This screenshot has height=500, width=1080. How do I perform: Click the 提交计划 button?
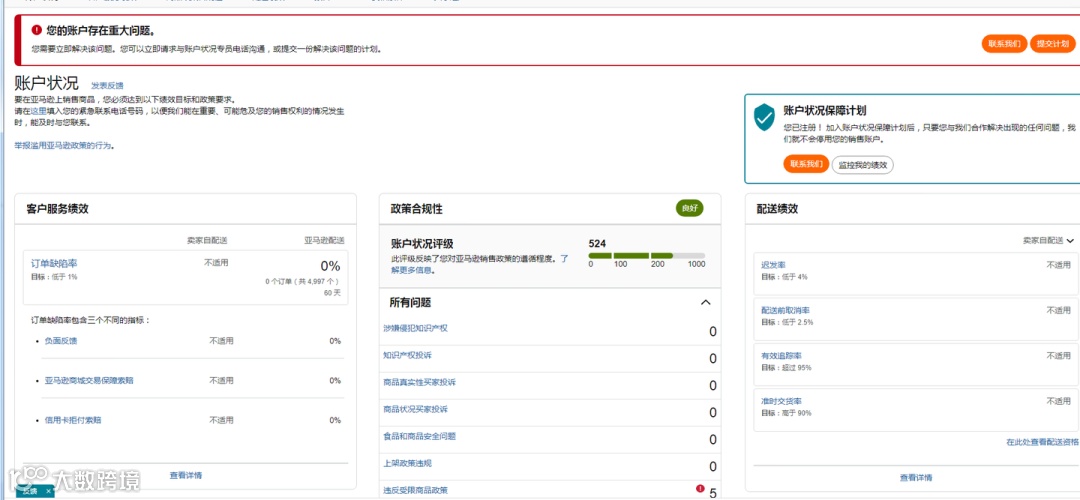point(1052,43)
